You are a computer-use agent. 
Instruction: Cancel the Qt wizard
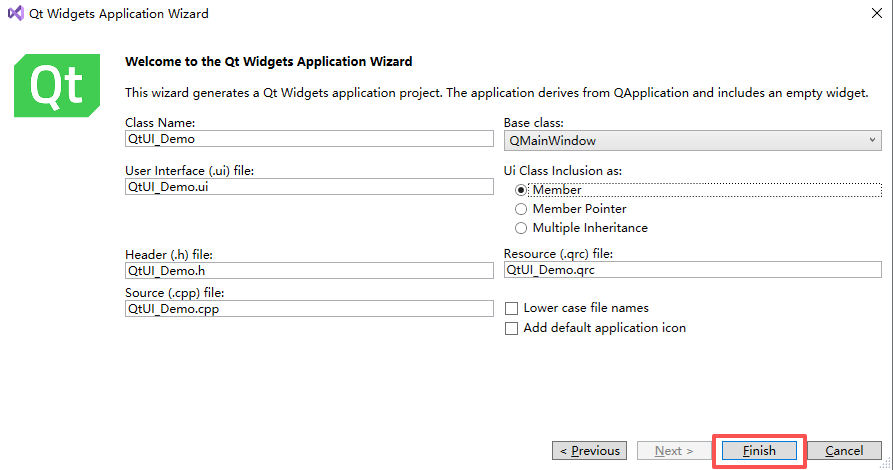point(844,451)
